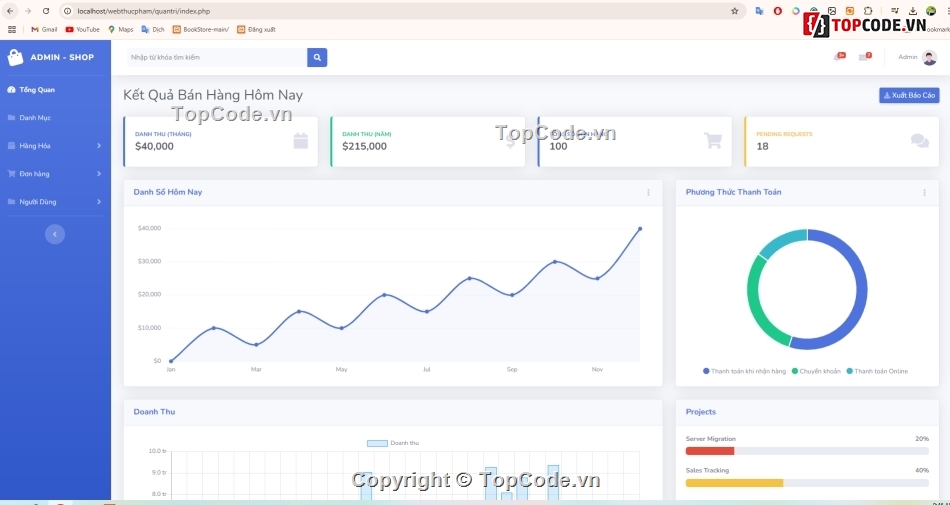Open BookStore-main/ bookmark

[201, 29]
